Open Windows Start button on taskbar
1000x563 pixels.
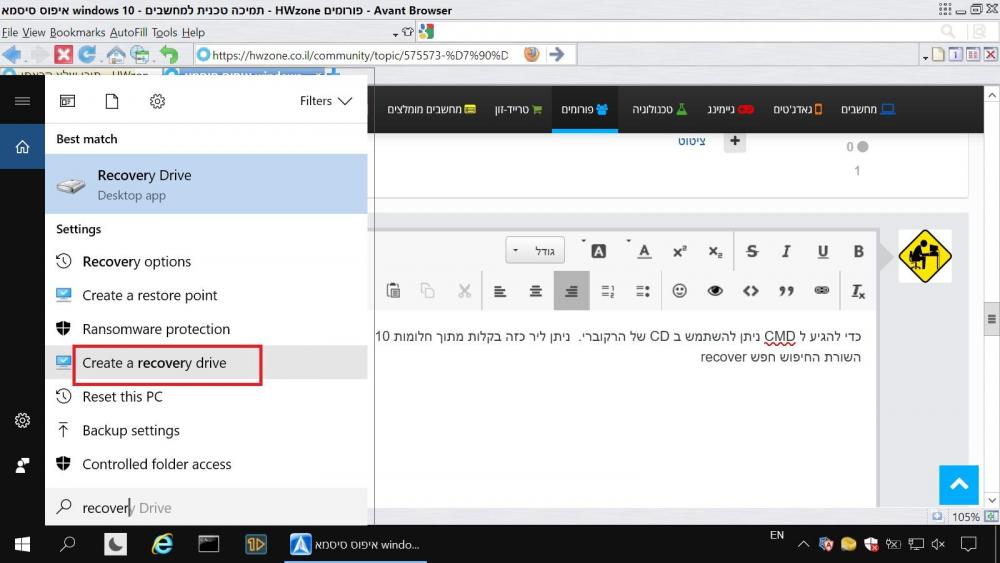pos(22,545)
